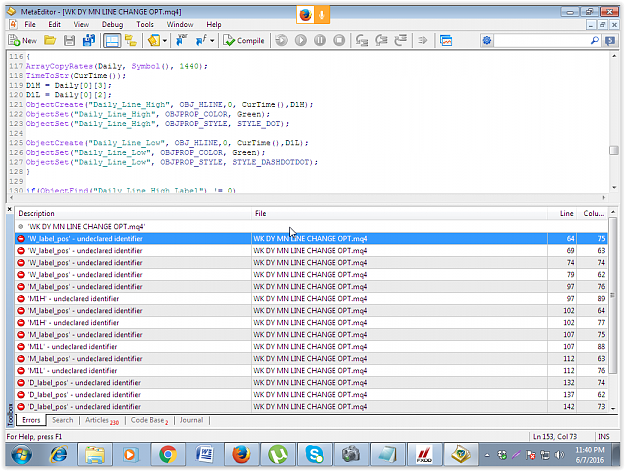This screenshot has height=471, width=625.
Task: Sort errors by File column header
Action: pos(399,214)
